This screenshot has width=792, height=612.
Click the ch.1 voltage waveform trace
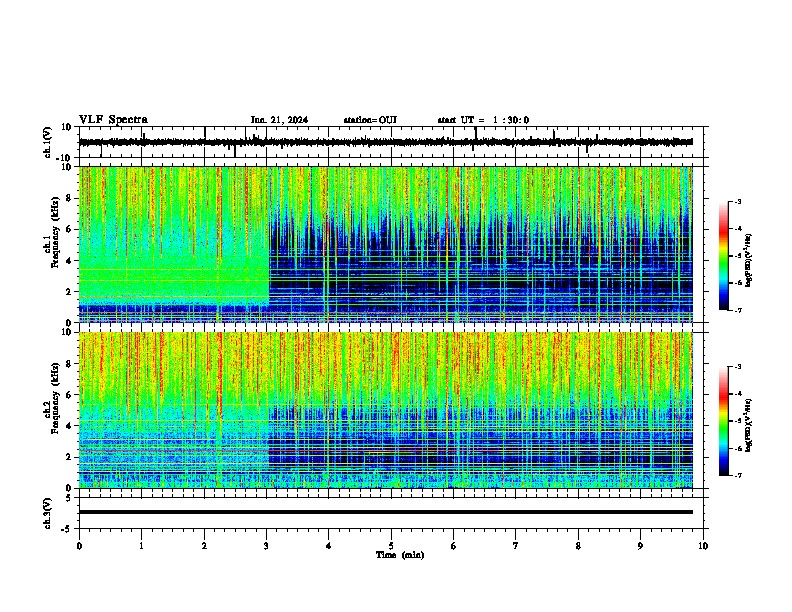385,142
